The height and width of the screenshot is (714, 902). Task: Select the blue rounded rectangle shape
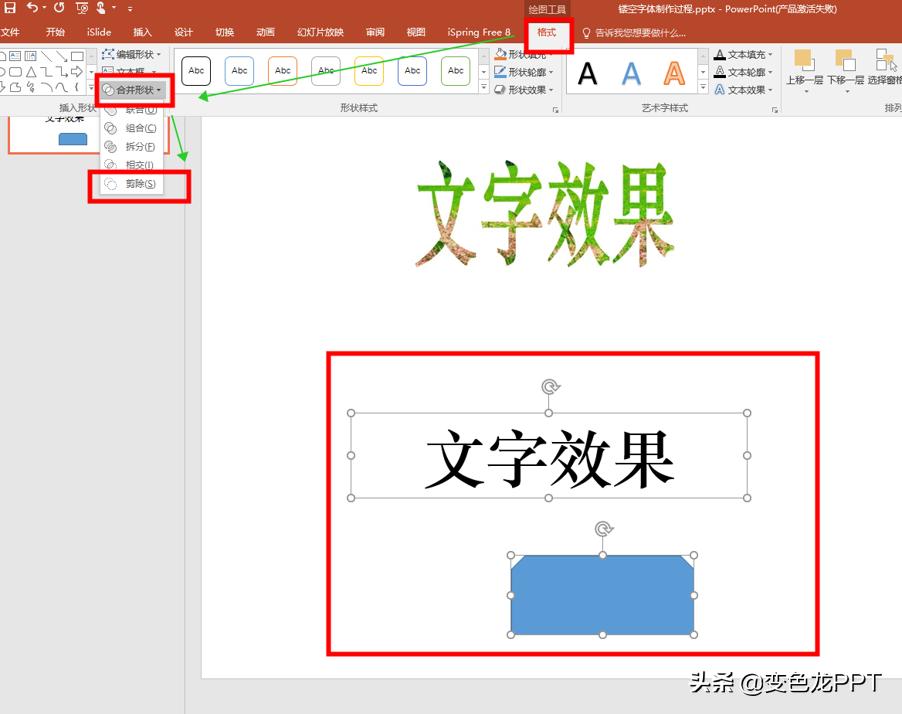(601, 594)
